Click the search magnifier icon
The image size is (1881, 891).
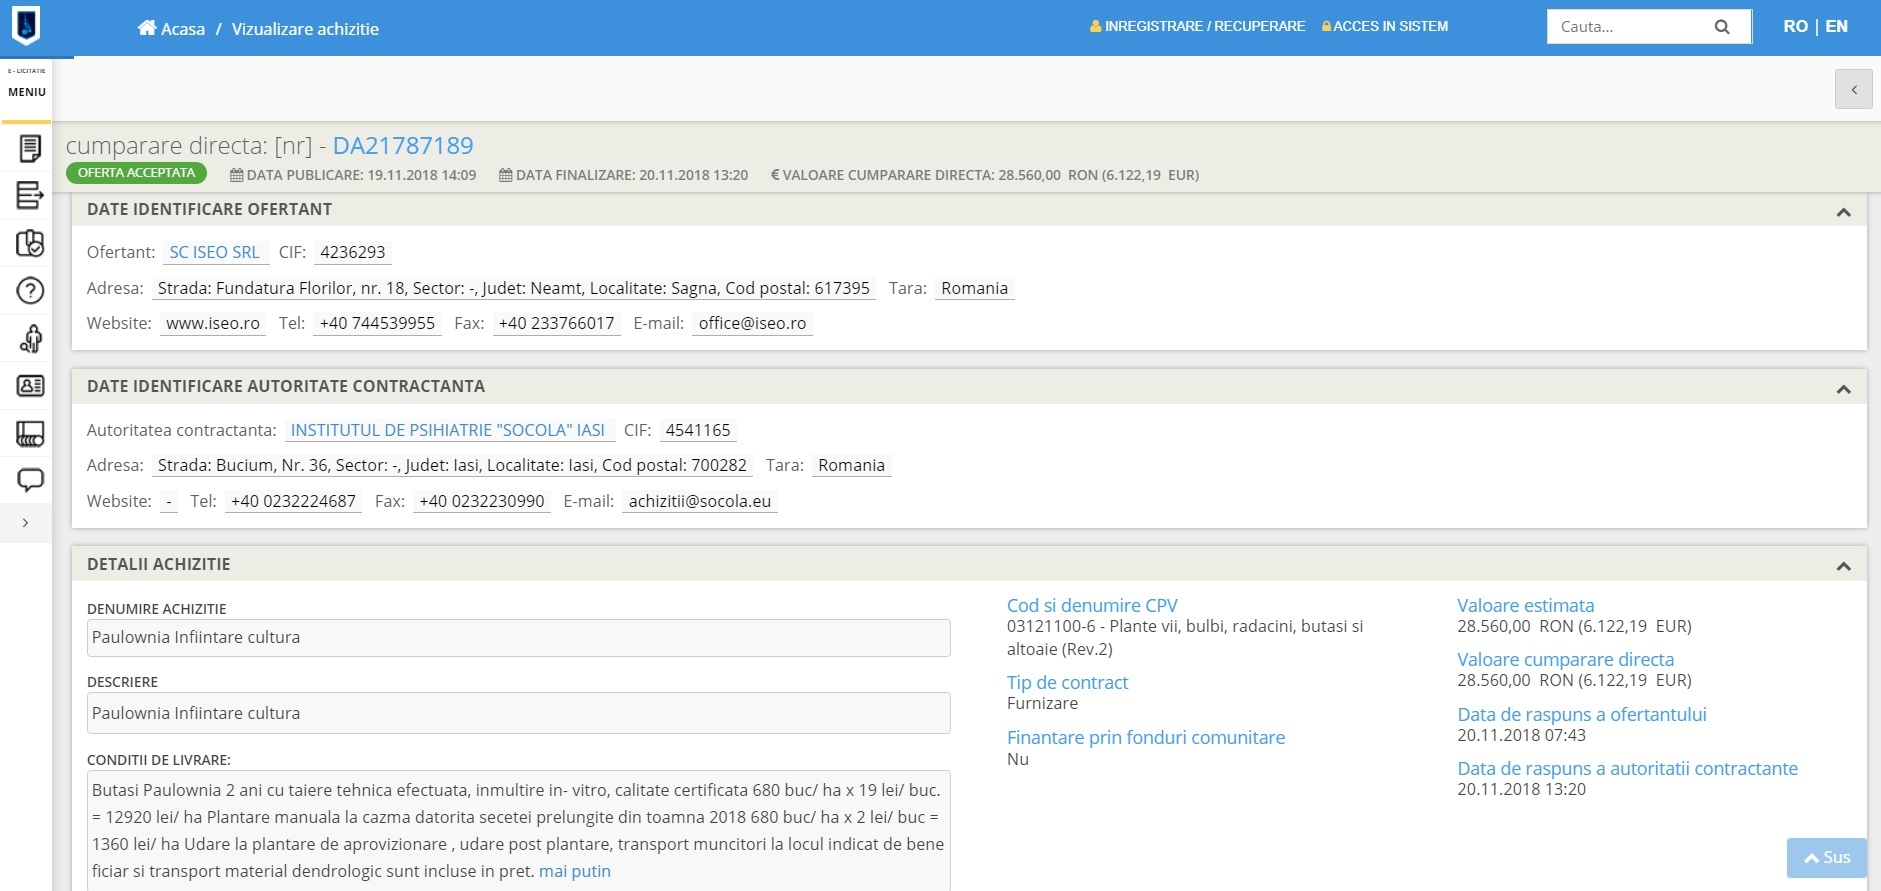pyautogui.click(x=1722, y=27)
